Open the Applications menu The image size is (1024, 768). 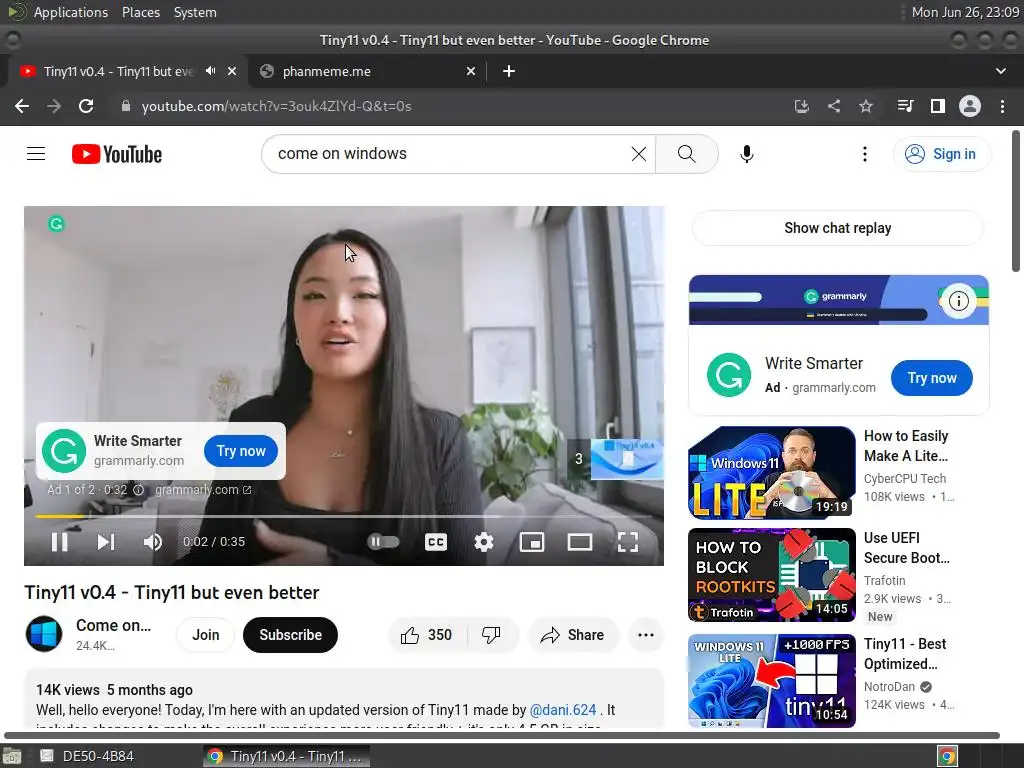71,12
